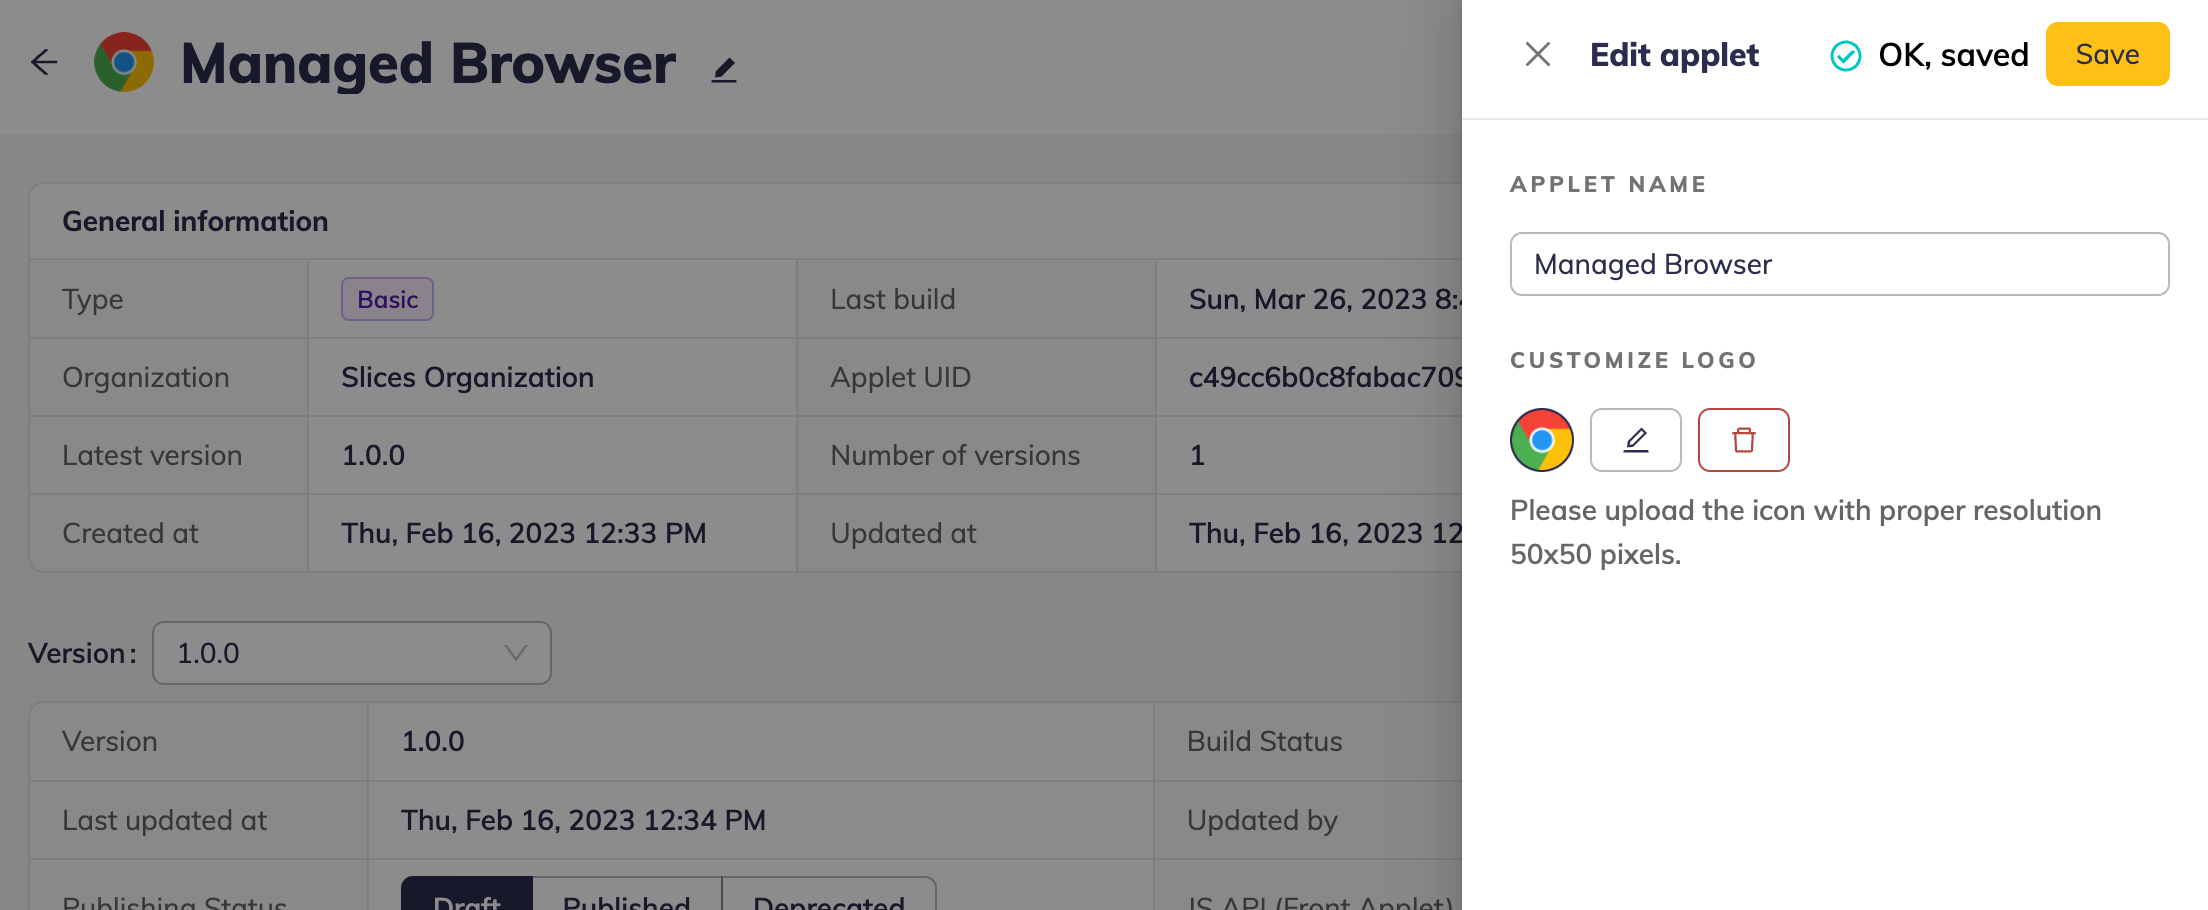The image size is (2208, 910).
Task: Expand the version selector using its chevron arrow
Action: (x=515, y=653)
